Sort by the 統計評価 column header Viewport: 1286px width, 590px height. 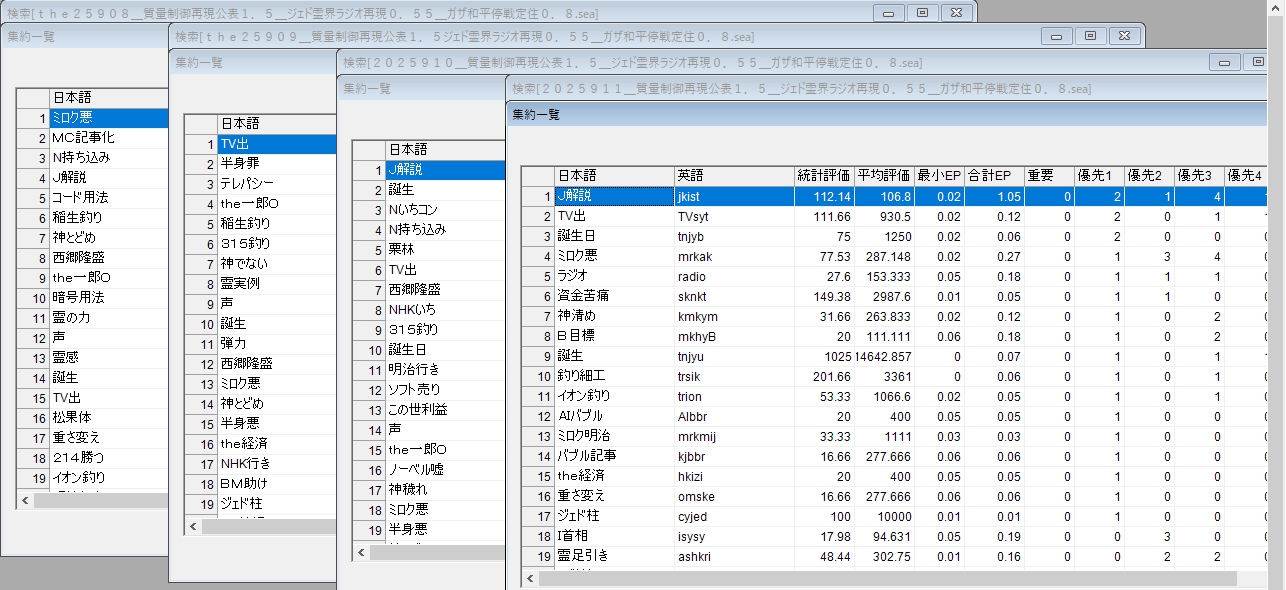point(824,175)
